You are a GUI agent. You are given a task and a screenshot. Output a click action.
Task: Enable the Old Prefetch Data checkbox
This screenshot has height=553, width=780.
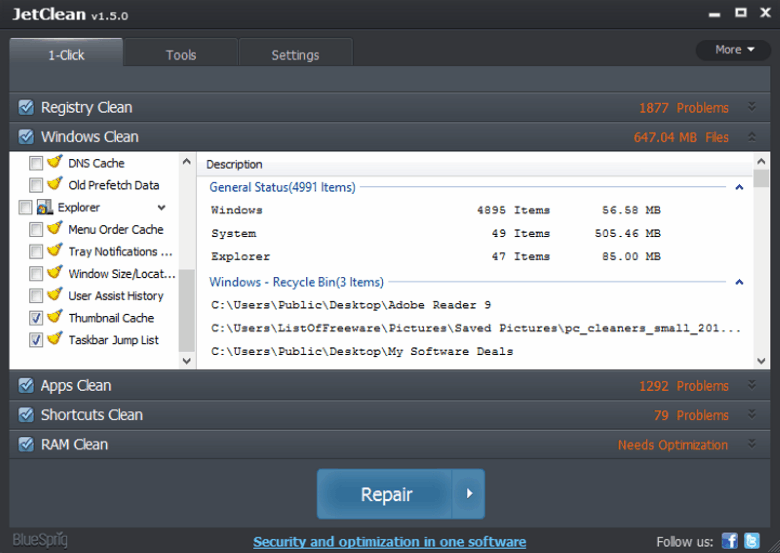point(36,185)
